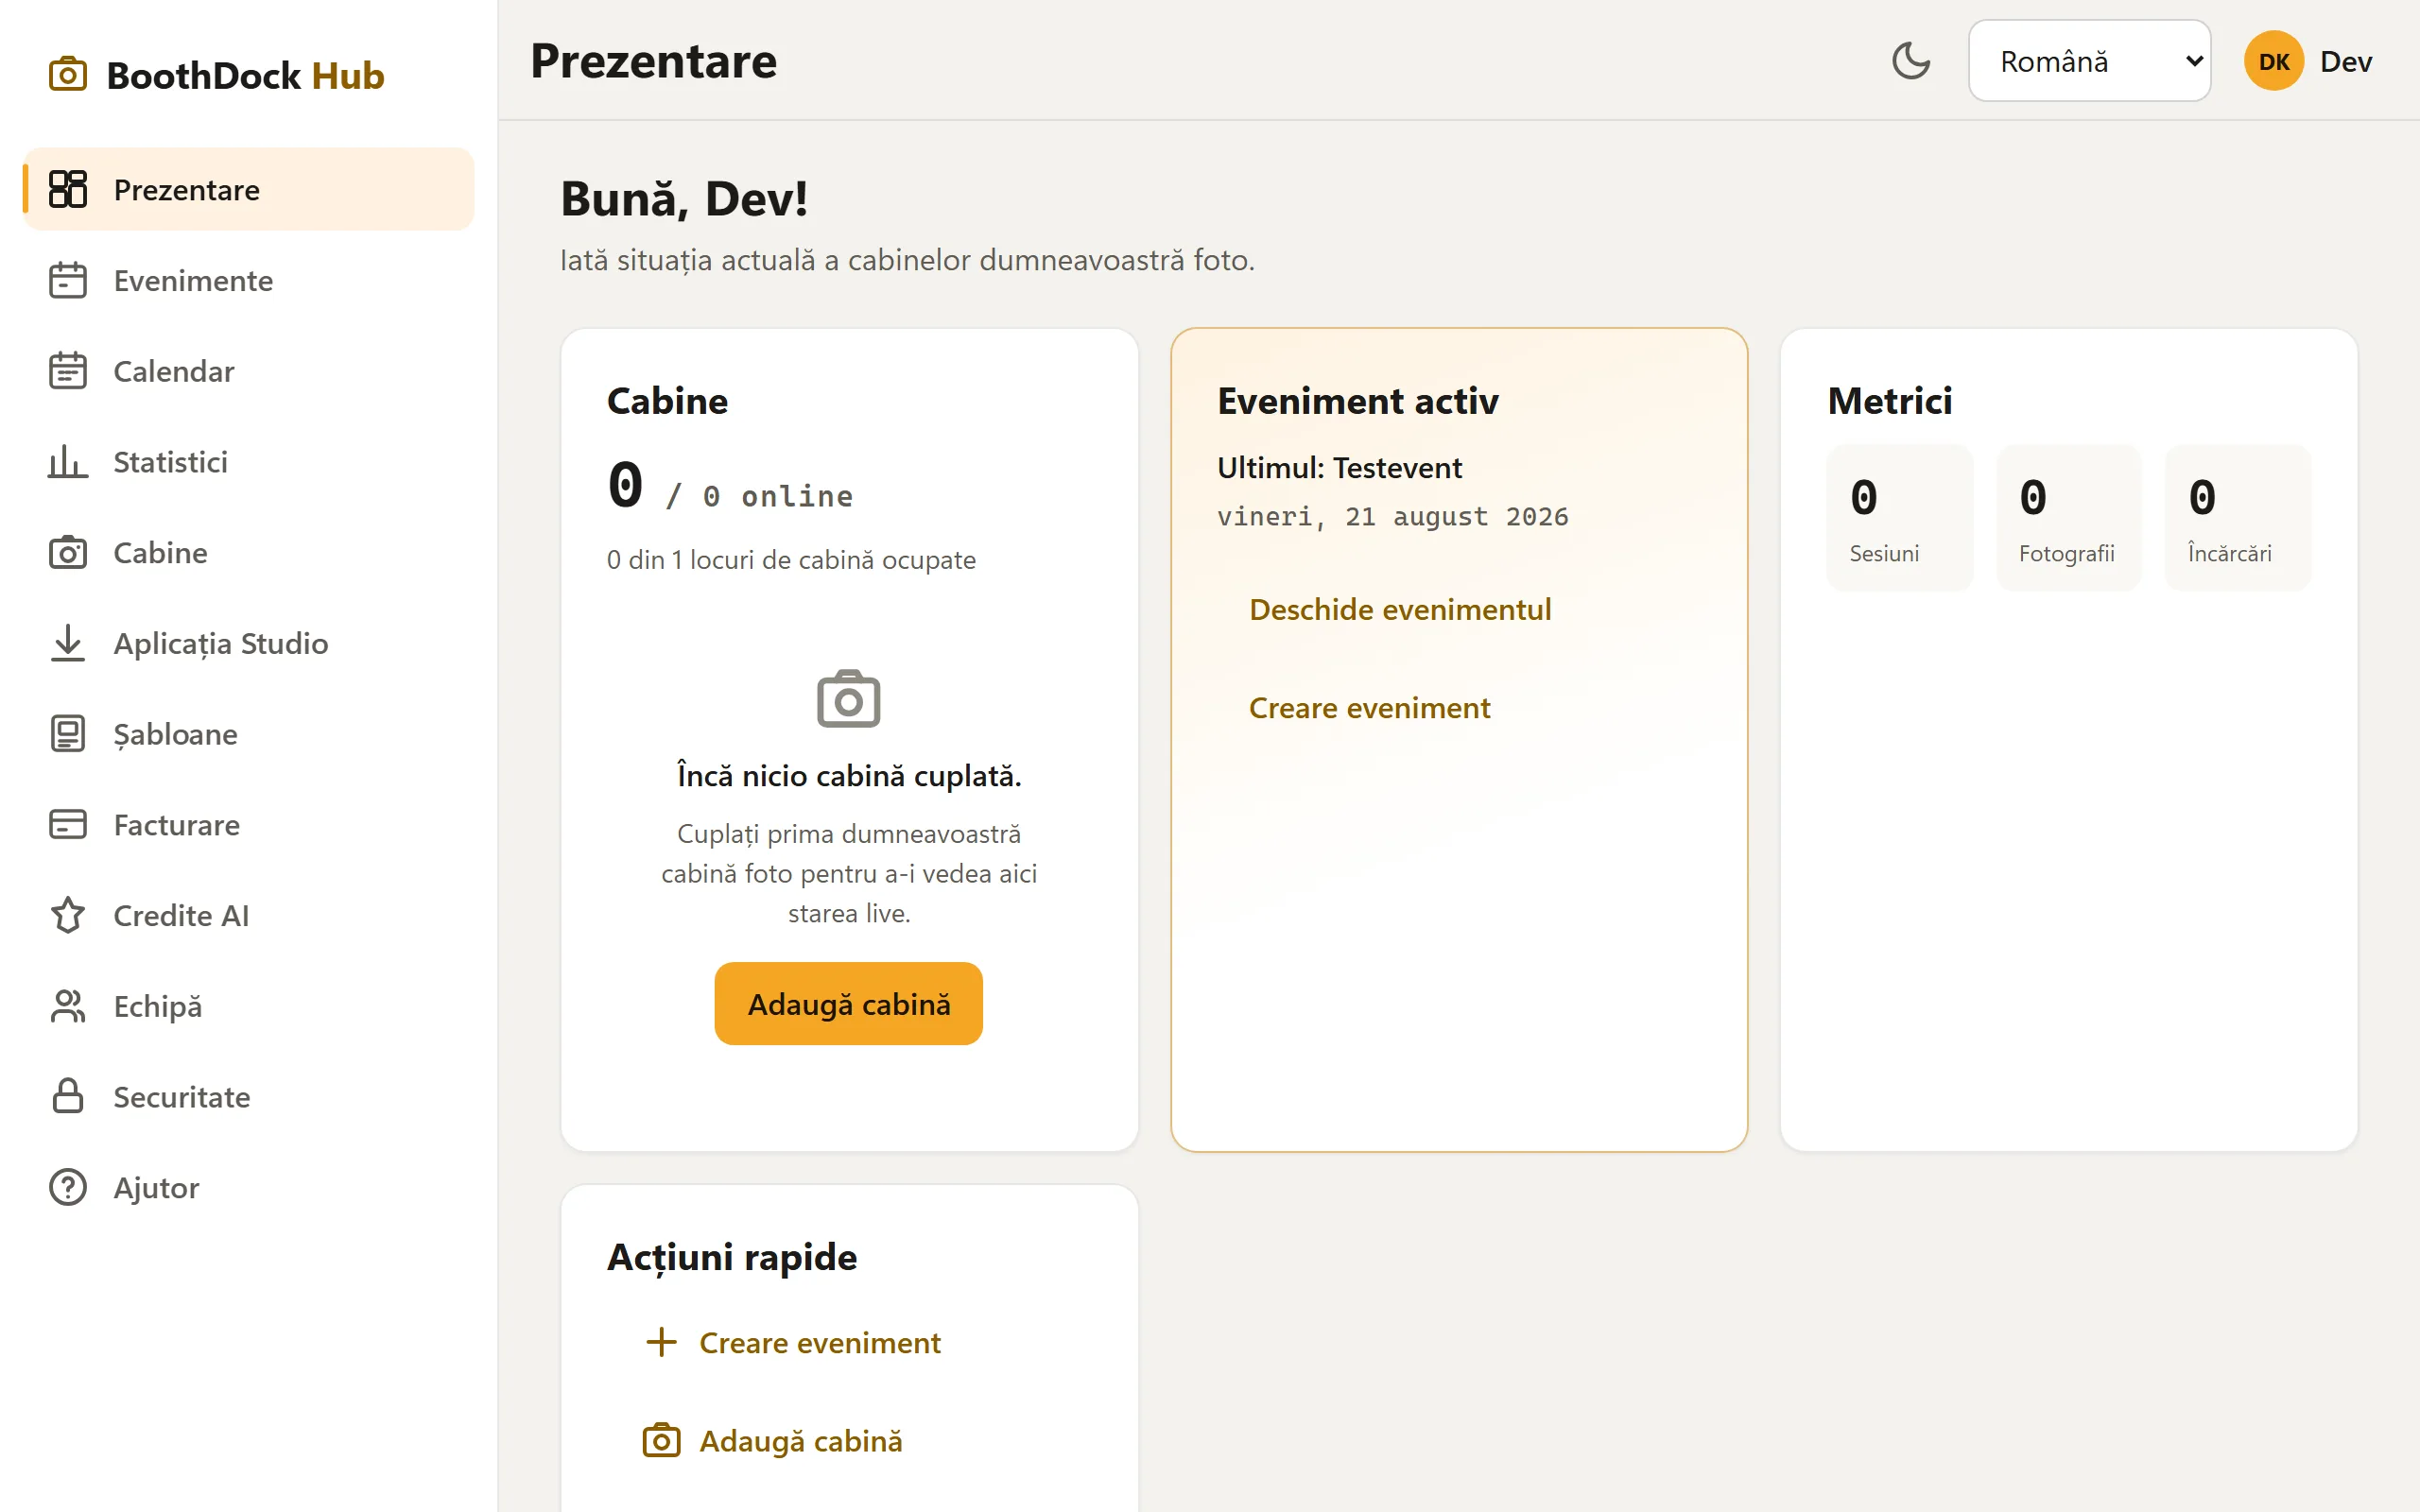Click the empty-state camera icon in Cabine card
The image size is (2420, 1512).
pyautogui.click(x=848, y=698)
